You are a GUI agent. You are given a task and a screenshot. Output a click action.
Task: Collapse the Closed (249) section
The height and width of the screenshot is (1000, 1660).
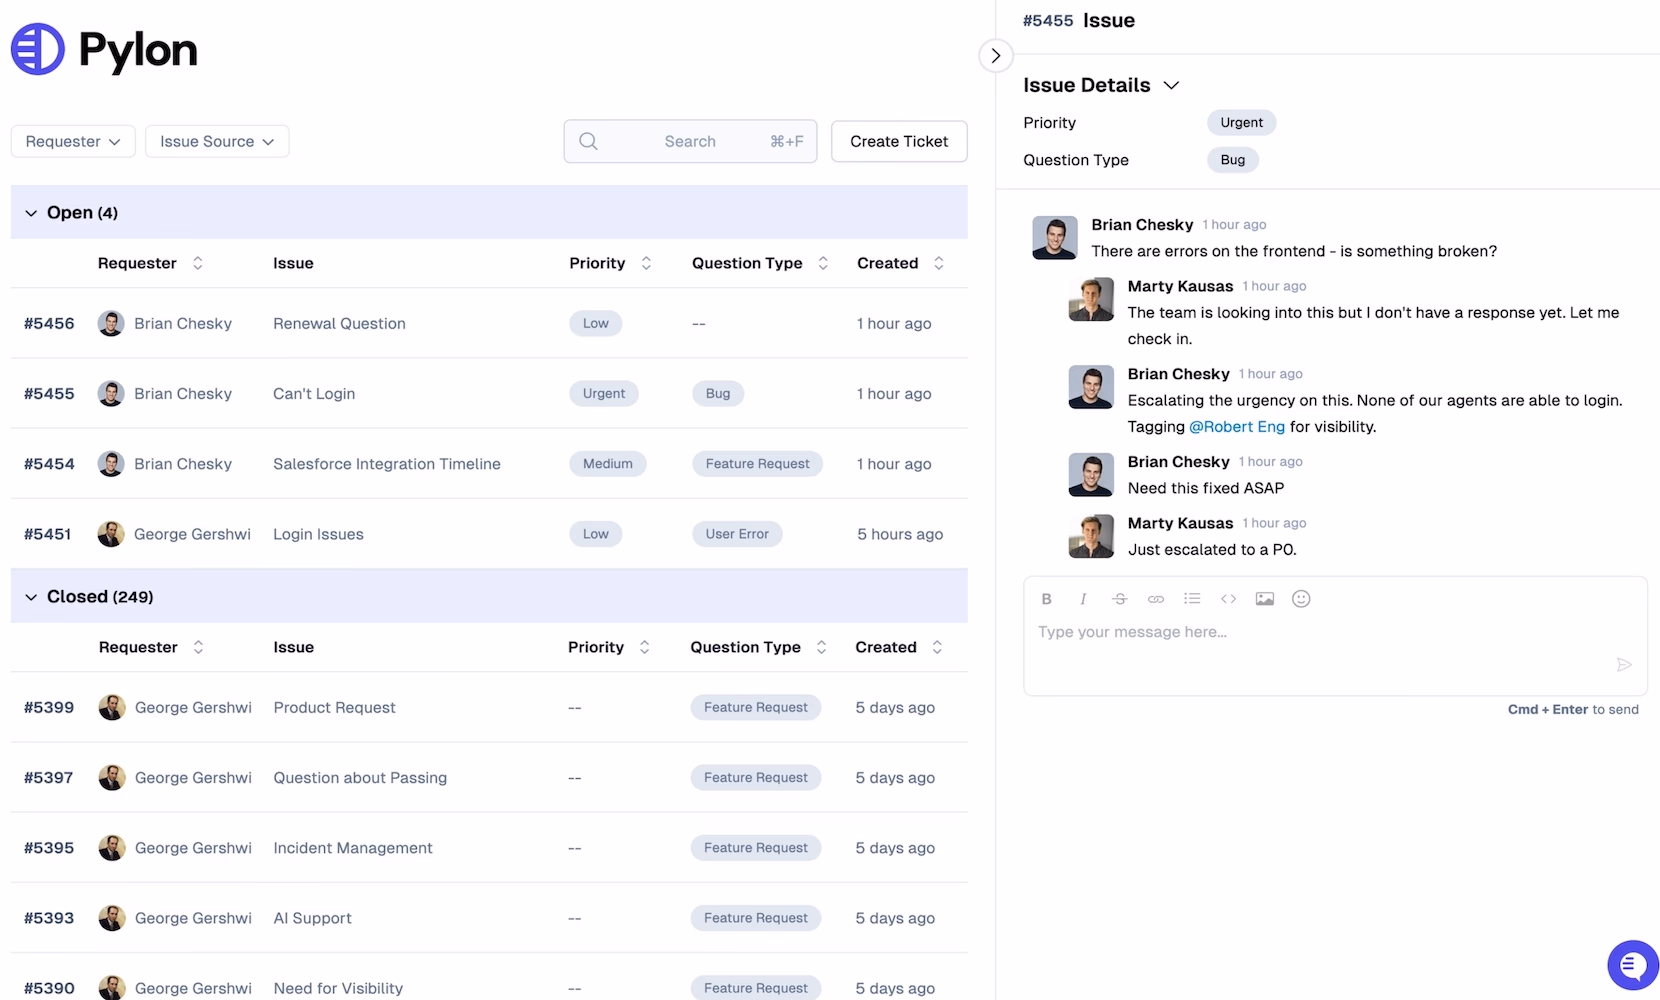pyautogui.click(x=31, y=597)
